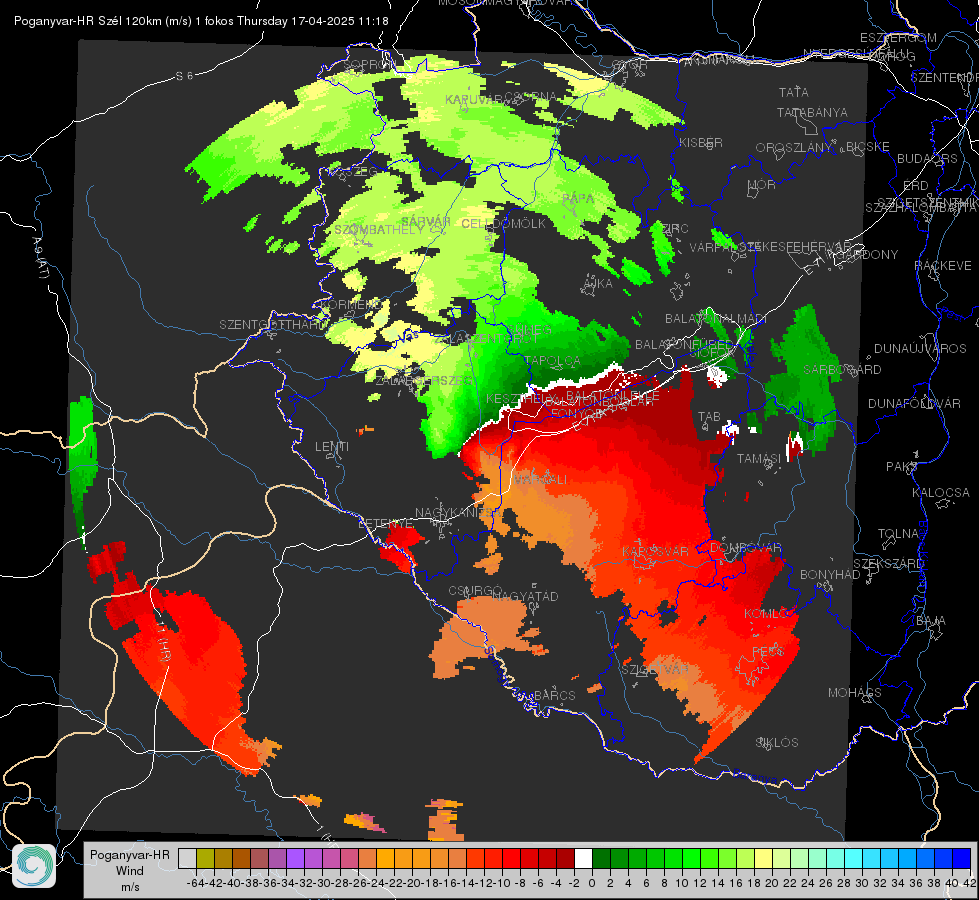Click the KALOCSA label
979x900 pixels.
940,492
